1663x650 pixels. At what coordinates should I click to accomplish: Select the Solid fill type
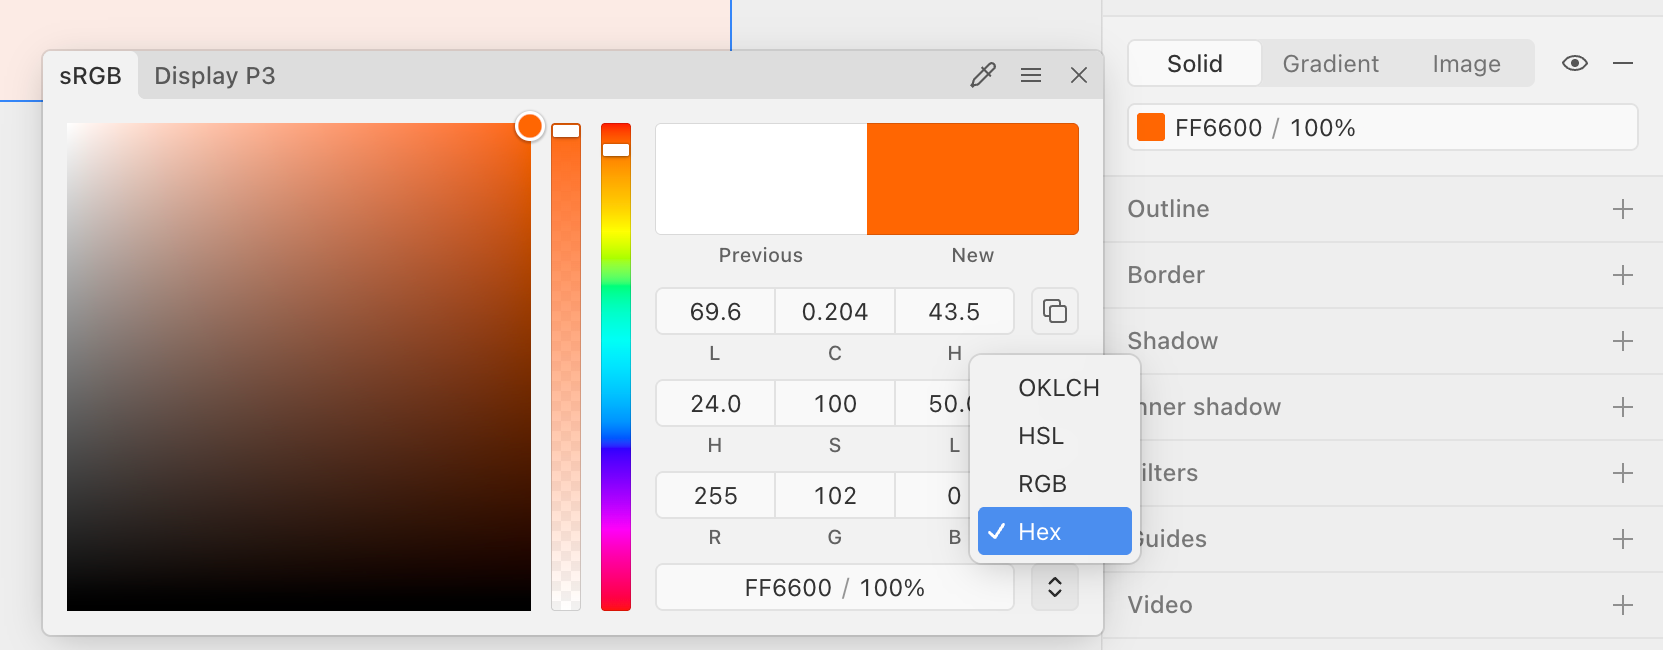(x=1194, y=64)
